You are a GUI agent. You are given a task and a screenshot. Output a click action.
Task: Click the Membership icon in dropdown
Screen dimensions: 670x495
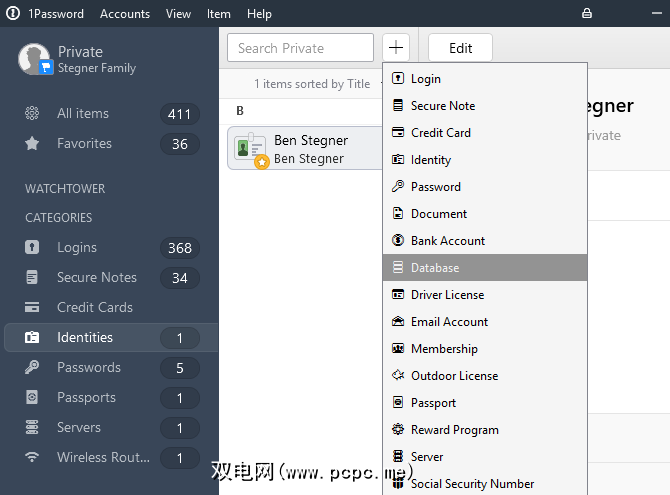[x=398, y=348]
